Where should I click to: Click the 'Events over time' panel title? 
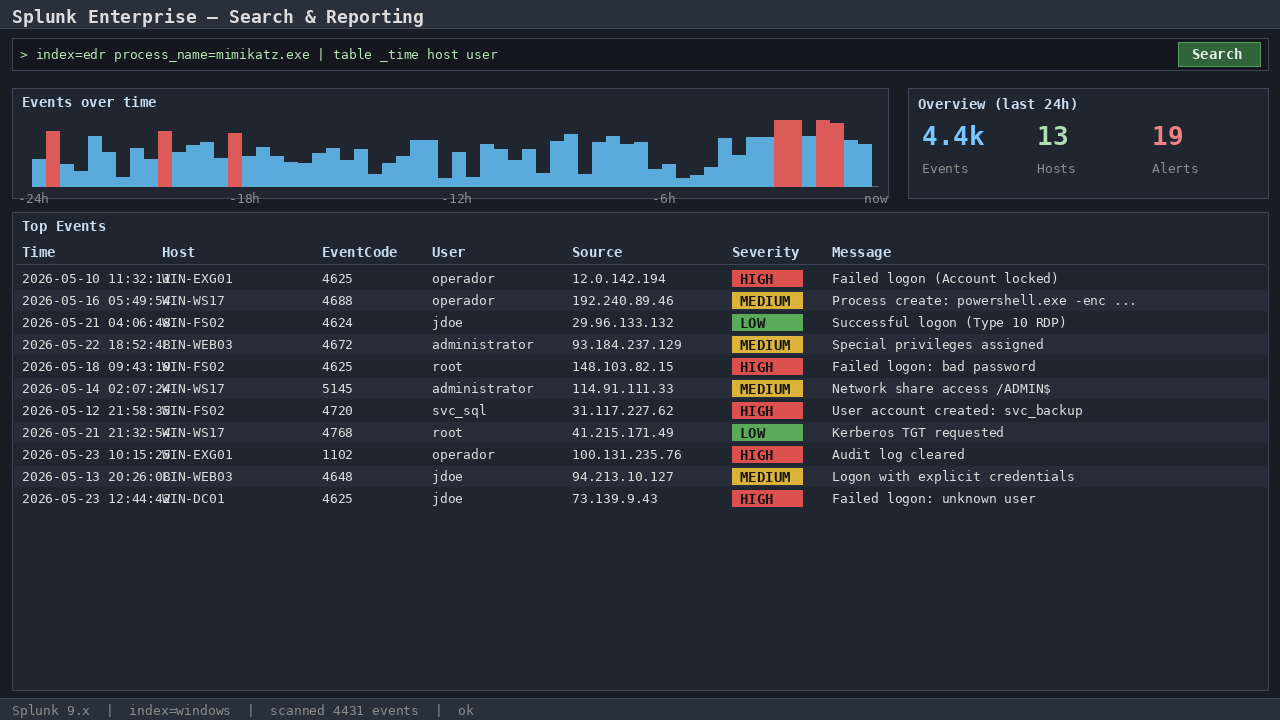click(89, 102)
